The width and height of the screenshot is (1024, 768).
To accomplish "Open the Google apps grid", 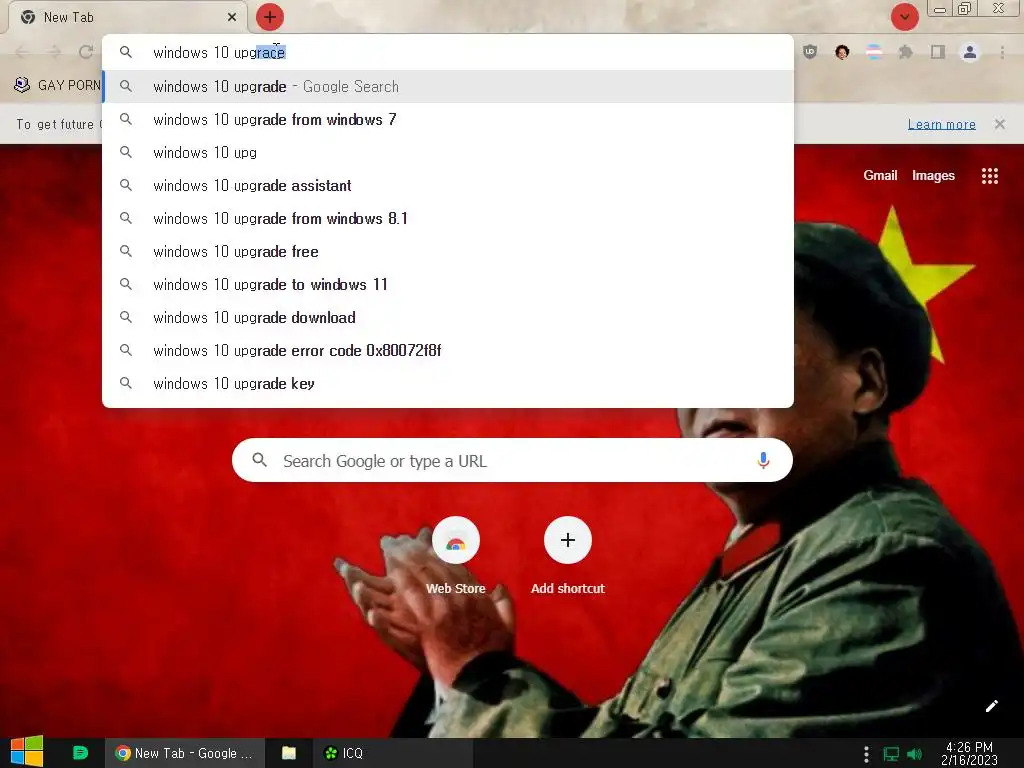I will coord(989,176).
